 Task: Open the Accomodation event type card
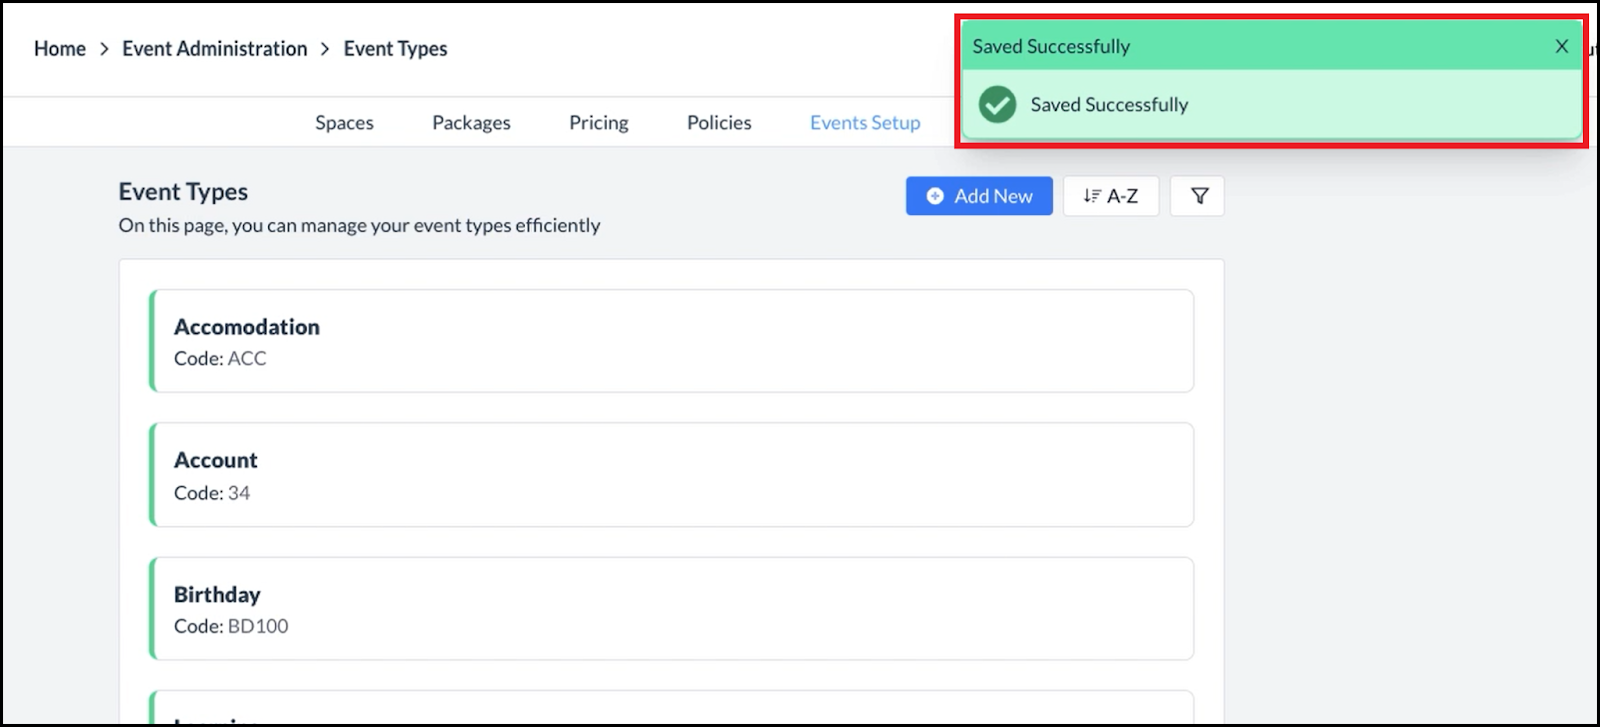(x=671, y=341)
